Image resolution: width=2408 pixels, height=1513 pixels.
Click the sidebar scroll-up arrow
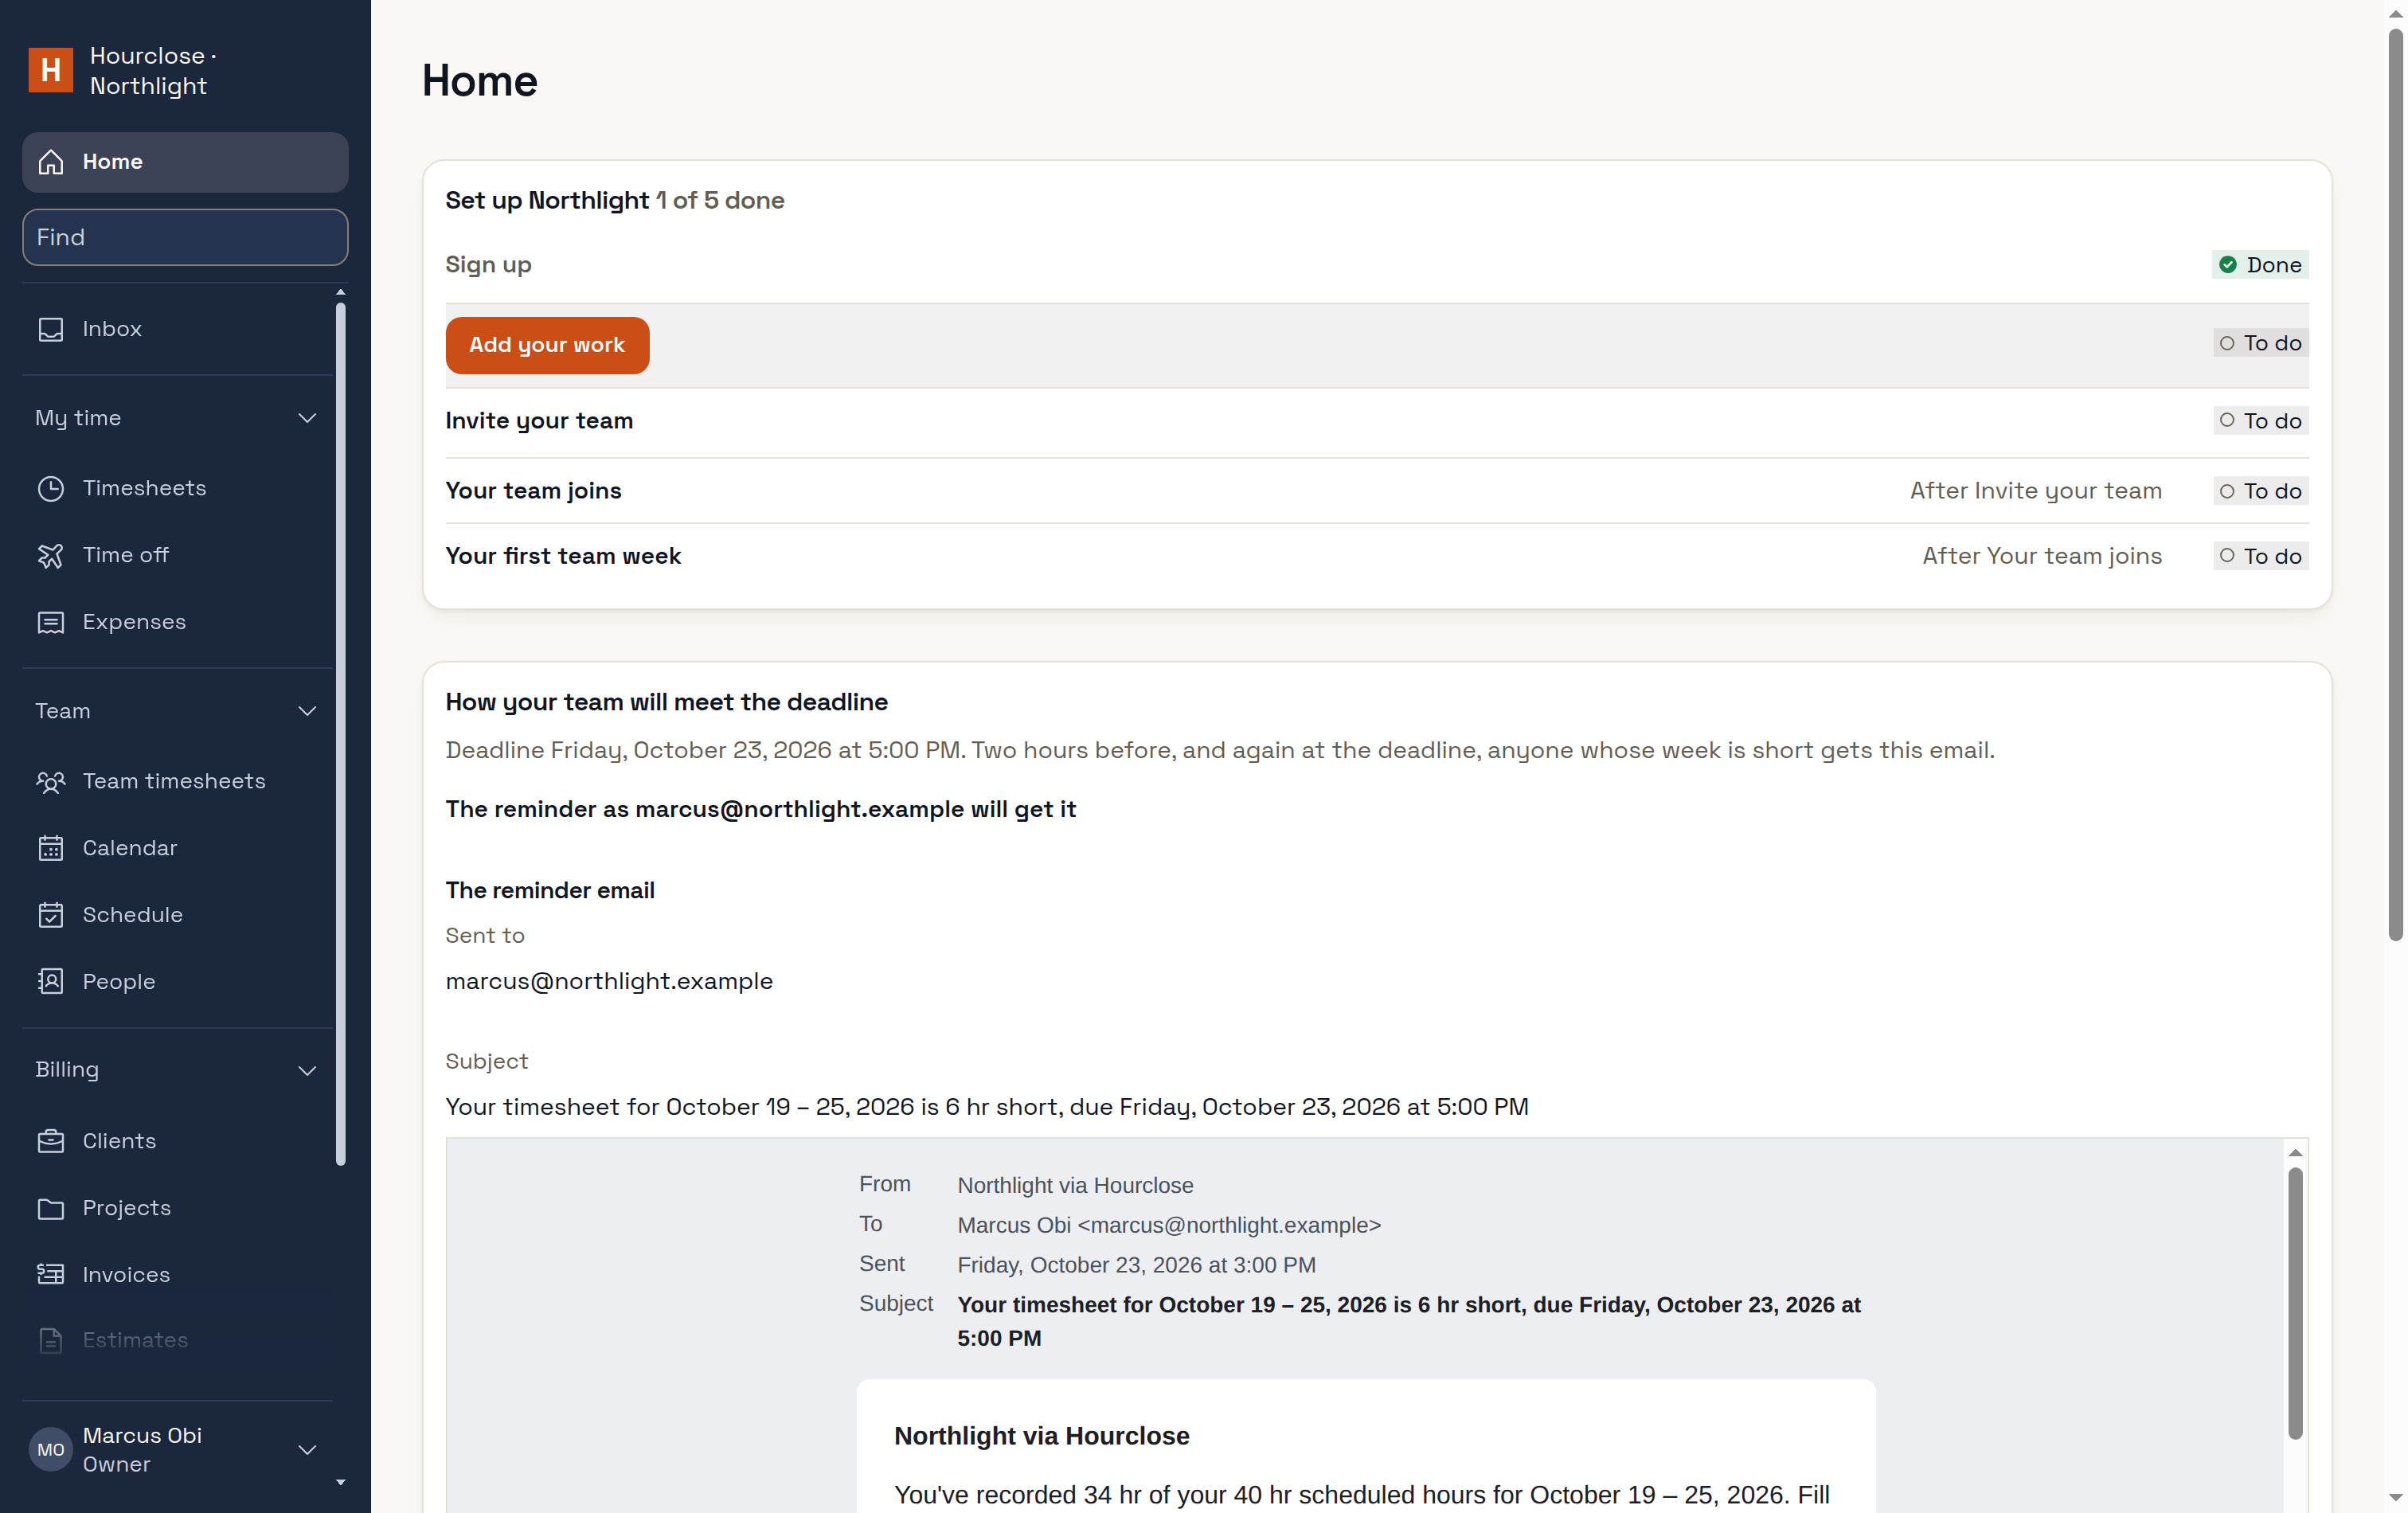tap(341, 292)
